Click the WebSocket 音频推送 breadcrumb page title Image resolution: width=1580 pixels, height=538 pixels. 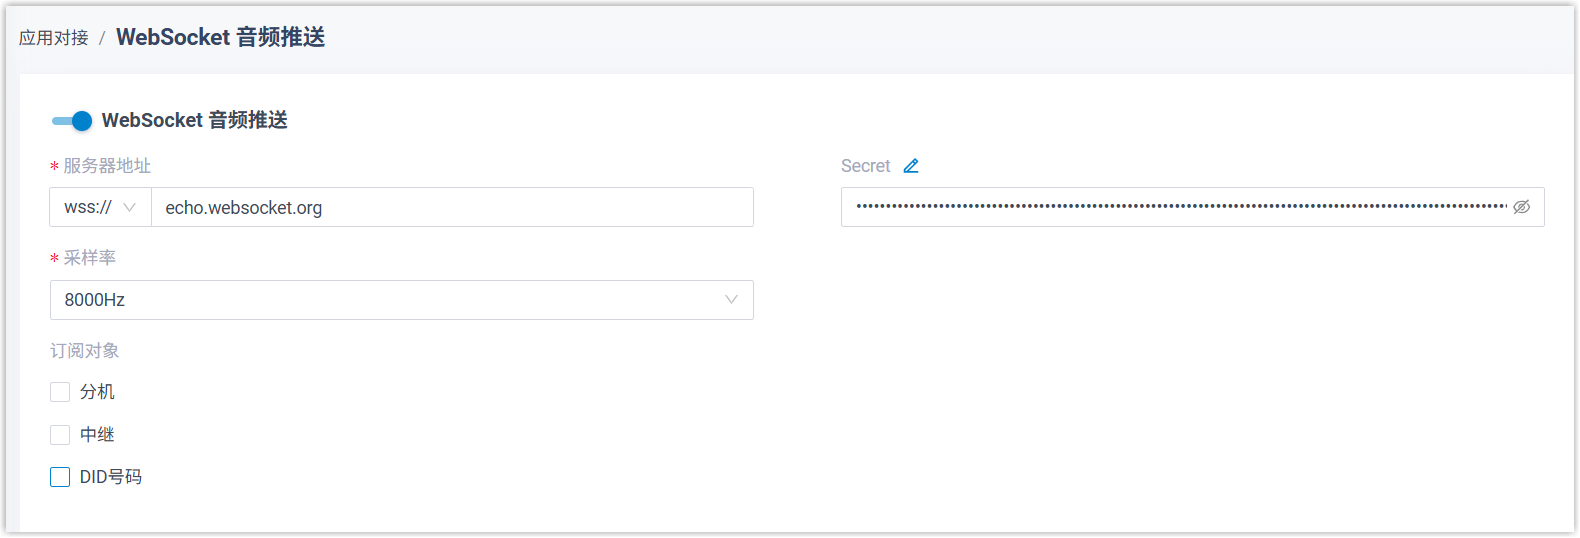coord(220,37)
